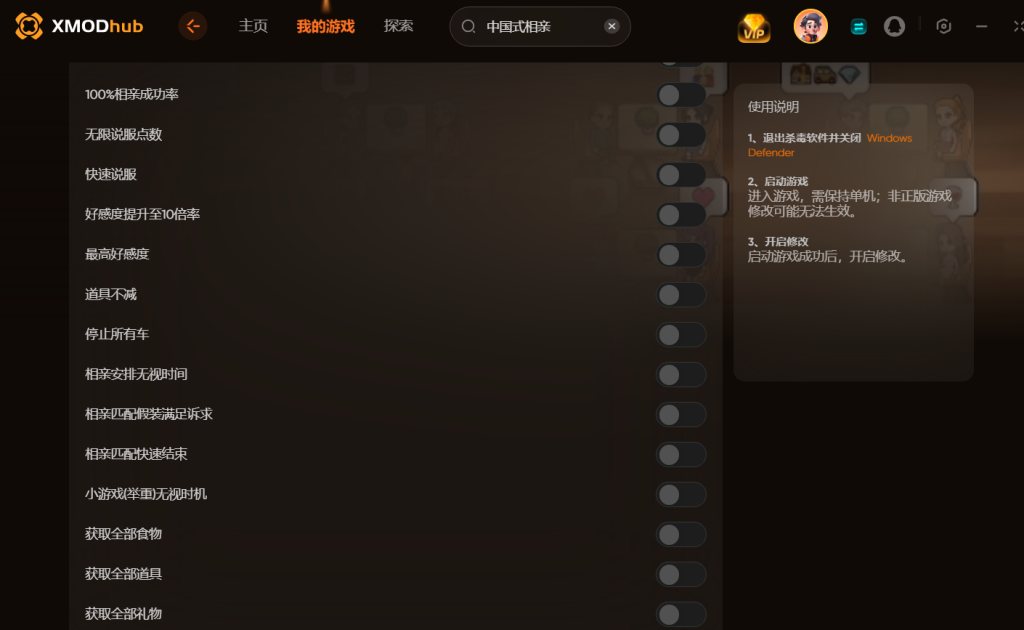Toggle 无限说服点数 switch on
The width and height of the screenshot is (1024, 630).
pos(681,135)
